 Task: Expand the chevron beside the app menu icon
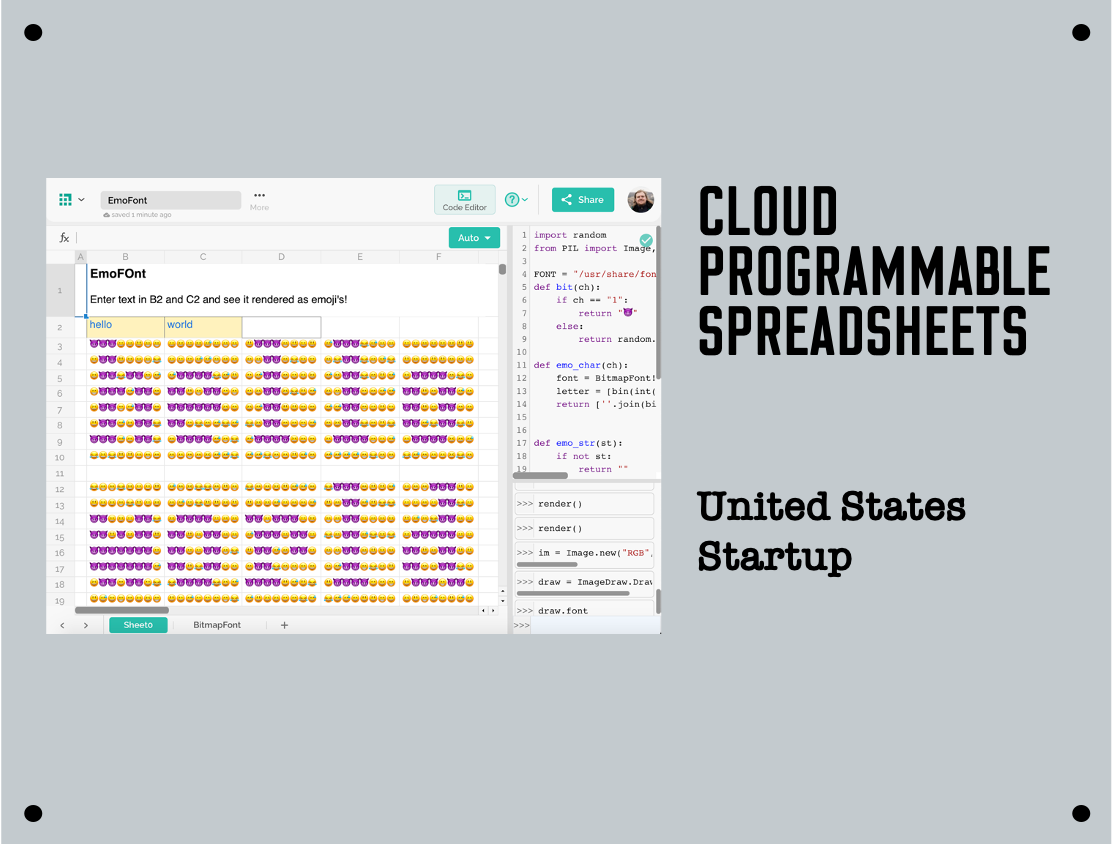coord(82,200)
